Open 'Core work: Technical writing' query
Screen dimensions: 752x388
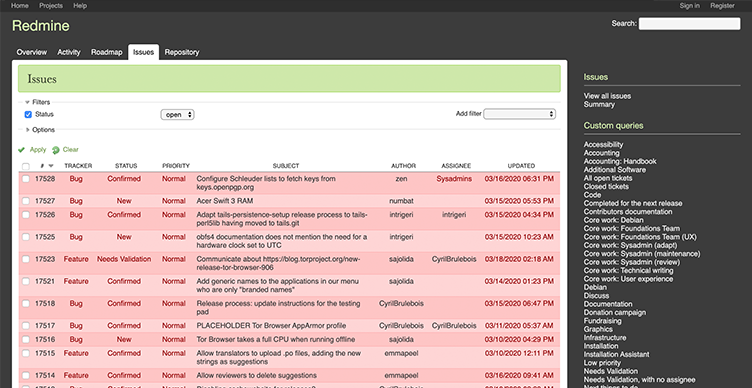click(x=628, y=270)
